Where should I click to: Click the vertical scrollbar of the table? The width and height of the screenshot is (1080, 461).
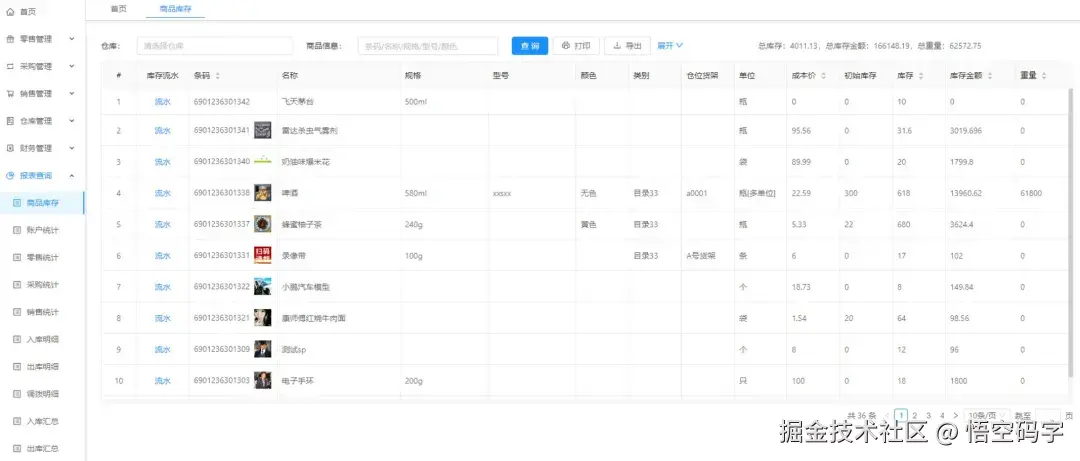pos(1070,233)
